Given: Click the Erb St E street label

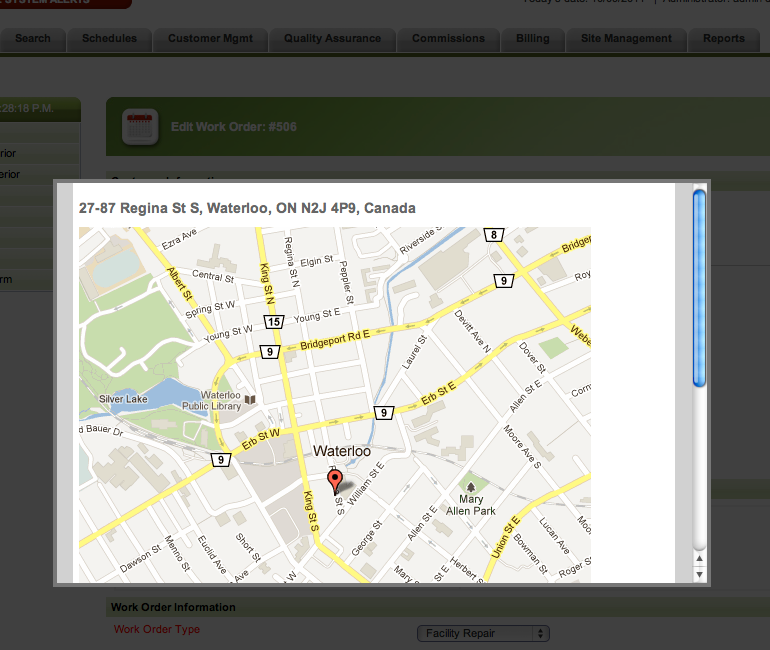Looking at the screenshot, I should click(x=439, y=394).
